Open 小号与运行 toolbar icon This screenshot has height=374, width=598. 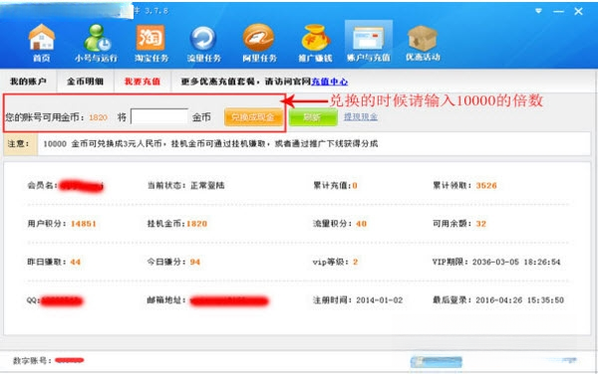[x=96, y=43]
